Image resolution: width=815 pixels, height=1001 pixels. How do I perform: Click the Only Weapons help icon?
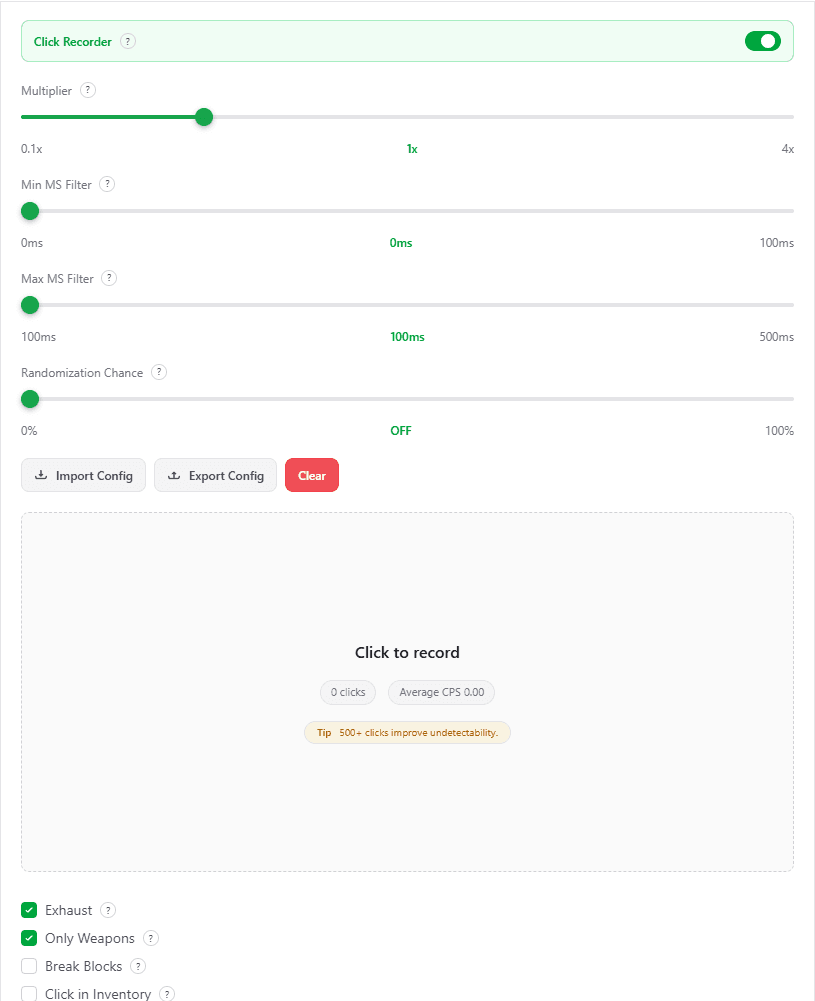[150, 938]
